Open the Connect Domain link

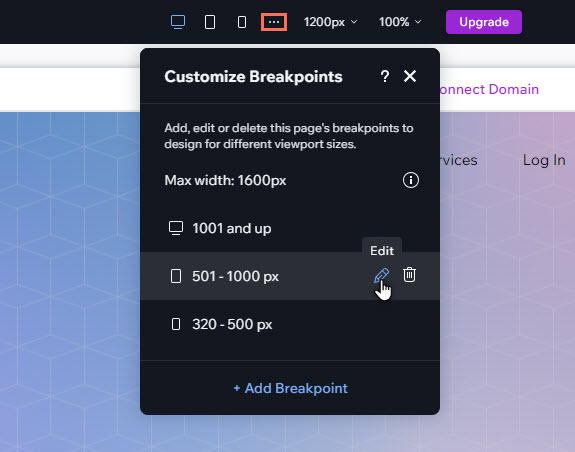pos(489,89)
